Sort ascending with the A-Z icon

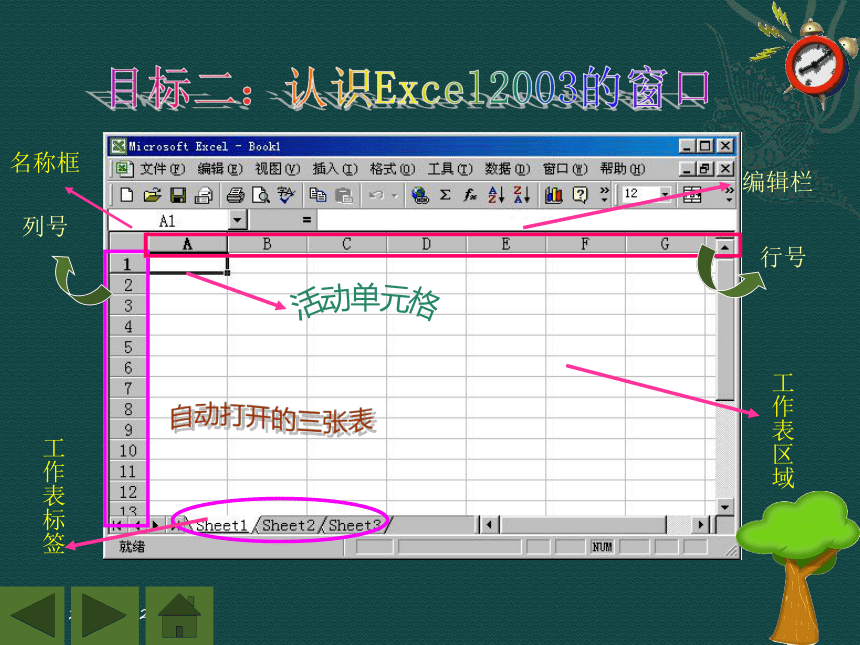[x=496, y=195]
